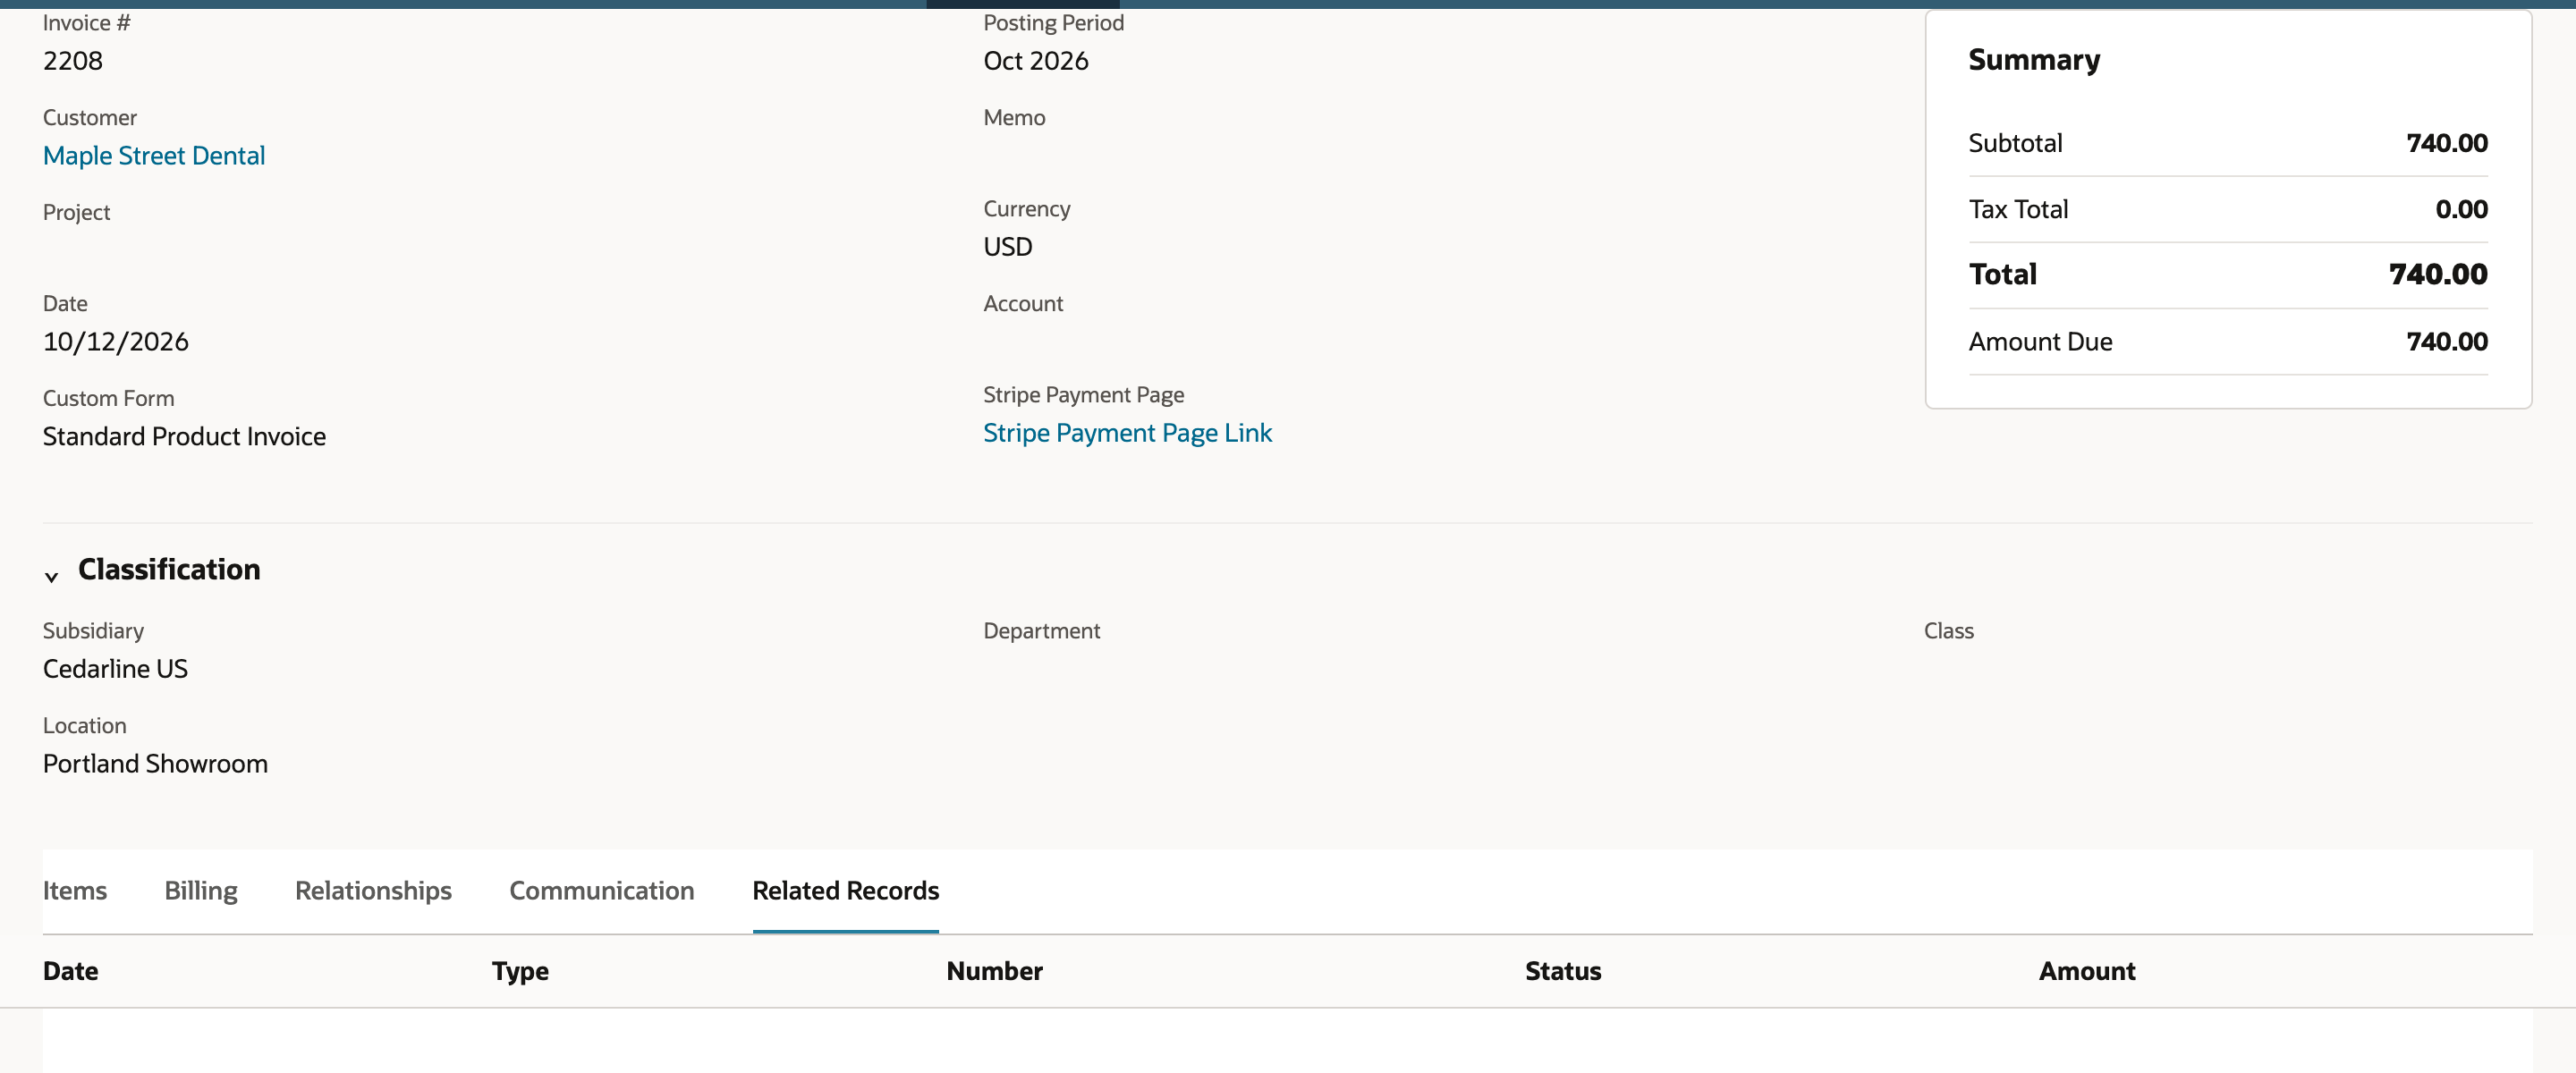Click the Type column header

520,971
